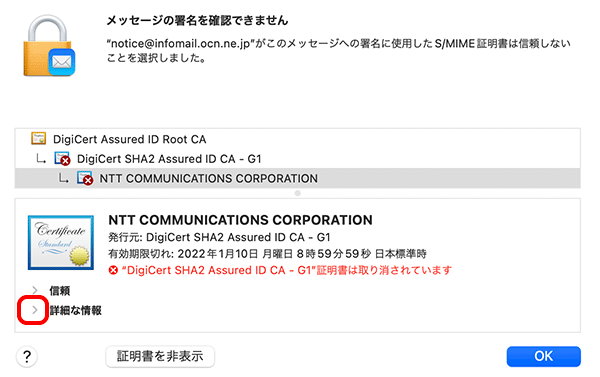Click the DigiCert Assured ID Root CA certificate icon

click(x=39, y=139)
